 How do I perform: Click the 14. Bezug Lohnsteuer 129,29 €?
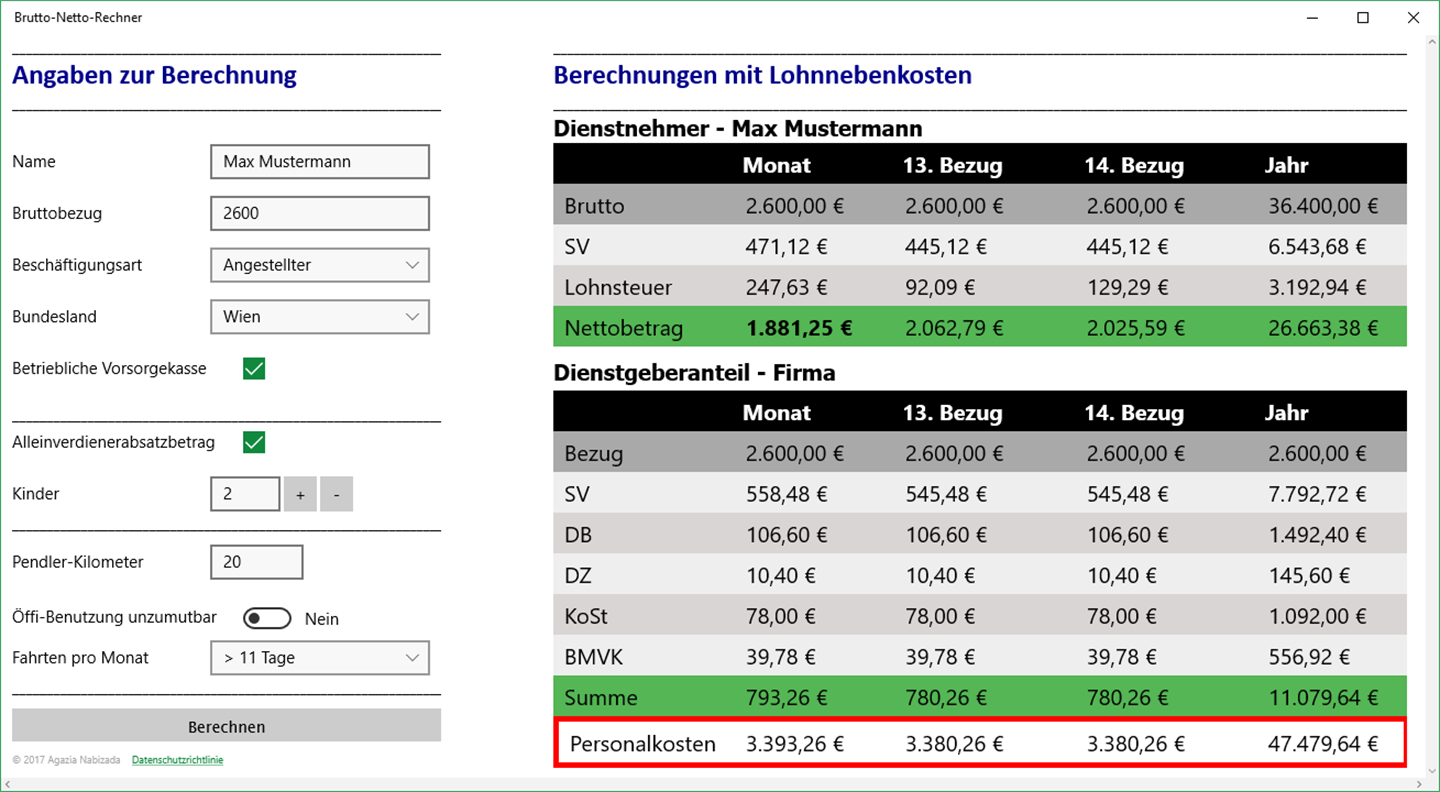coord(1127,288)
